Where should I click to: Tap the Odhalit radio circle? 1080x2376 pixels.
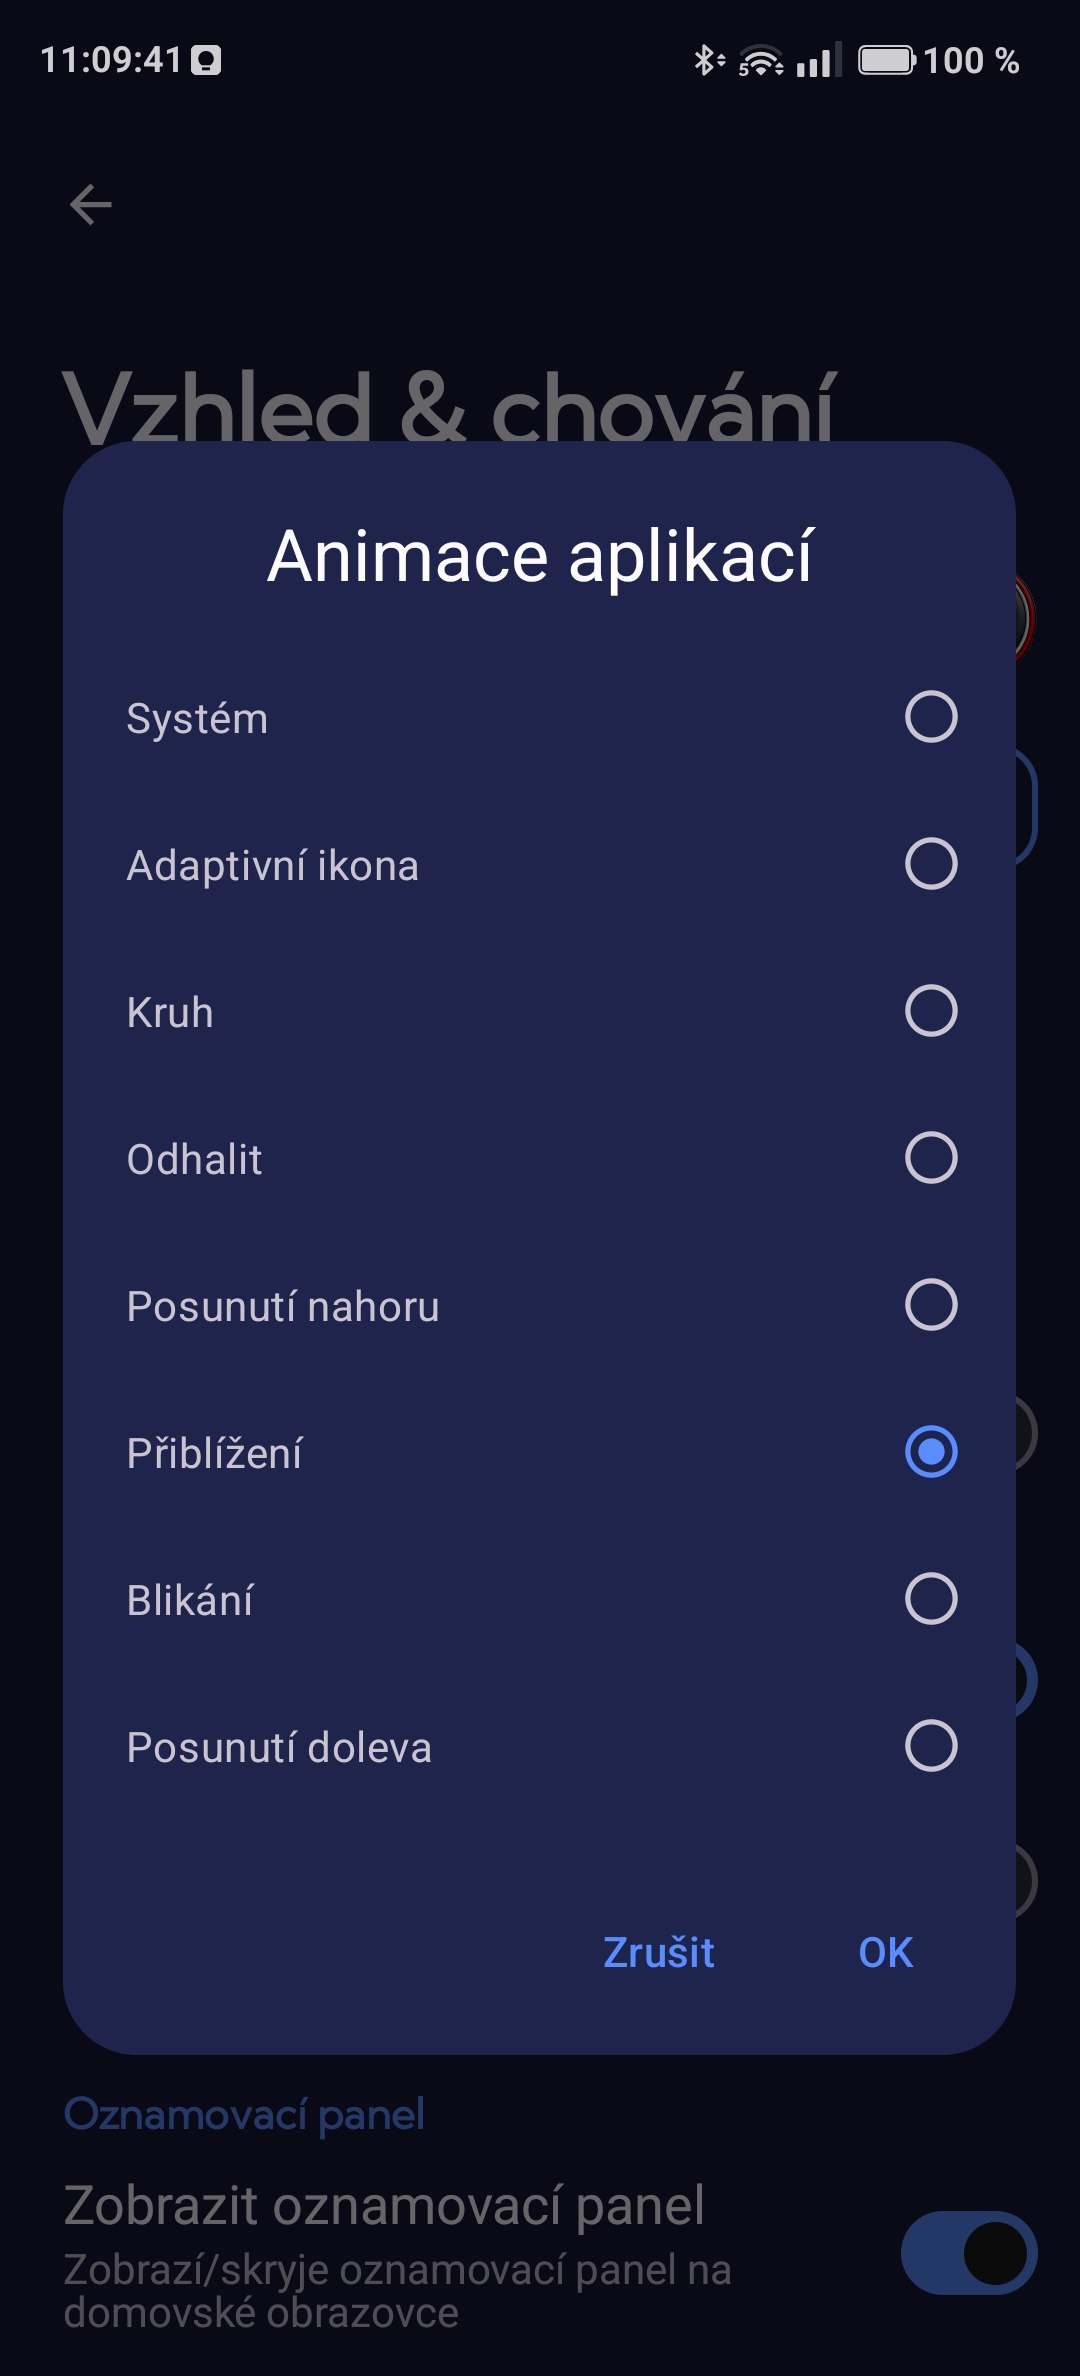tap(931, 1158)
